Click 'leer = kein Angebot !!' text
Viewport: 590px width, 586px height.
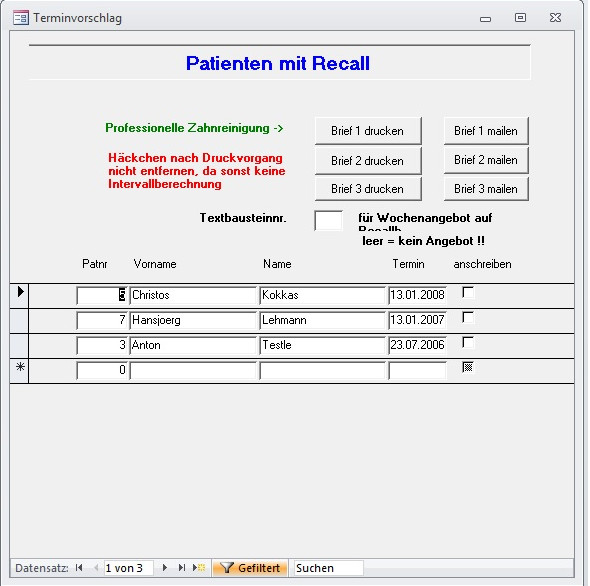pyautogui.click(x=423, y=241)
